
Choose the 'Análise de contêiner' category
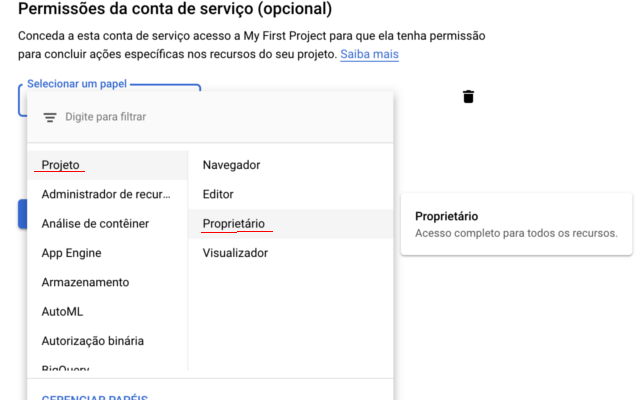(x=107, y=224)
